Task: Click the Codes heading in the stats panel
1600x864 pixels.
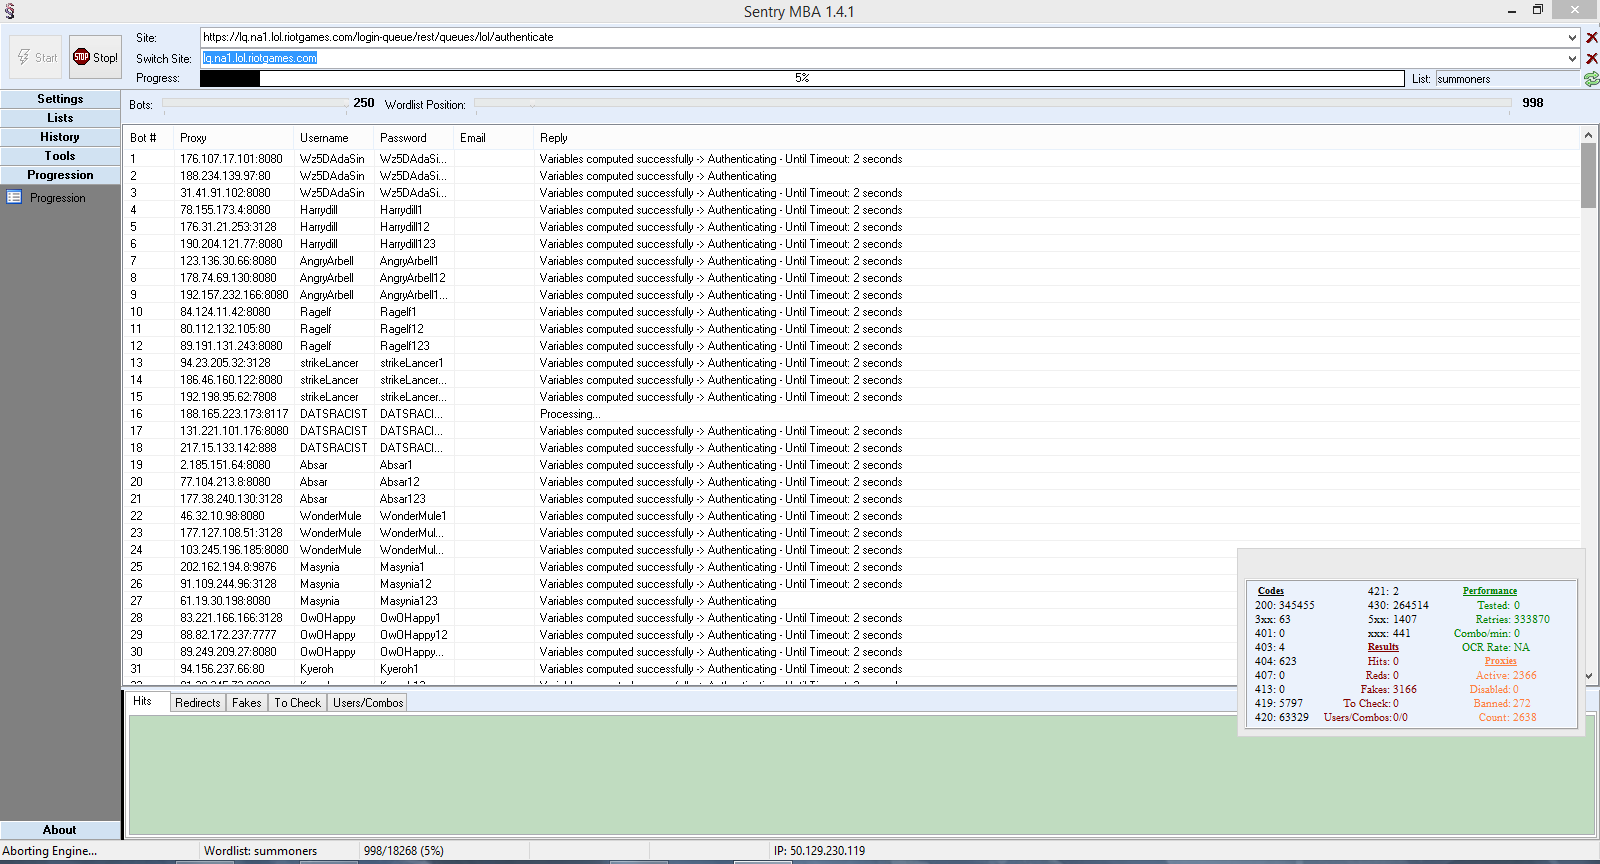Action: pos(1270,591)
